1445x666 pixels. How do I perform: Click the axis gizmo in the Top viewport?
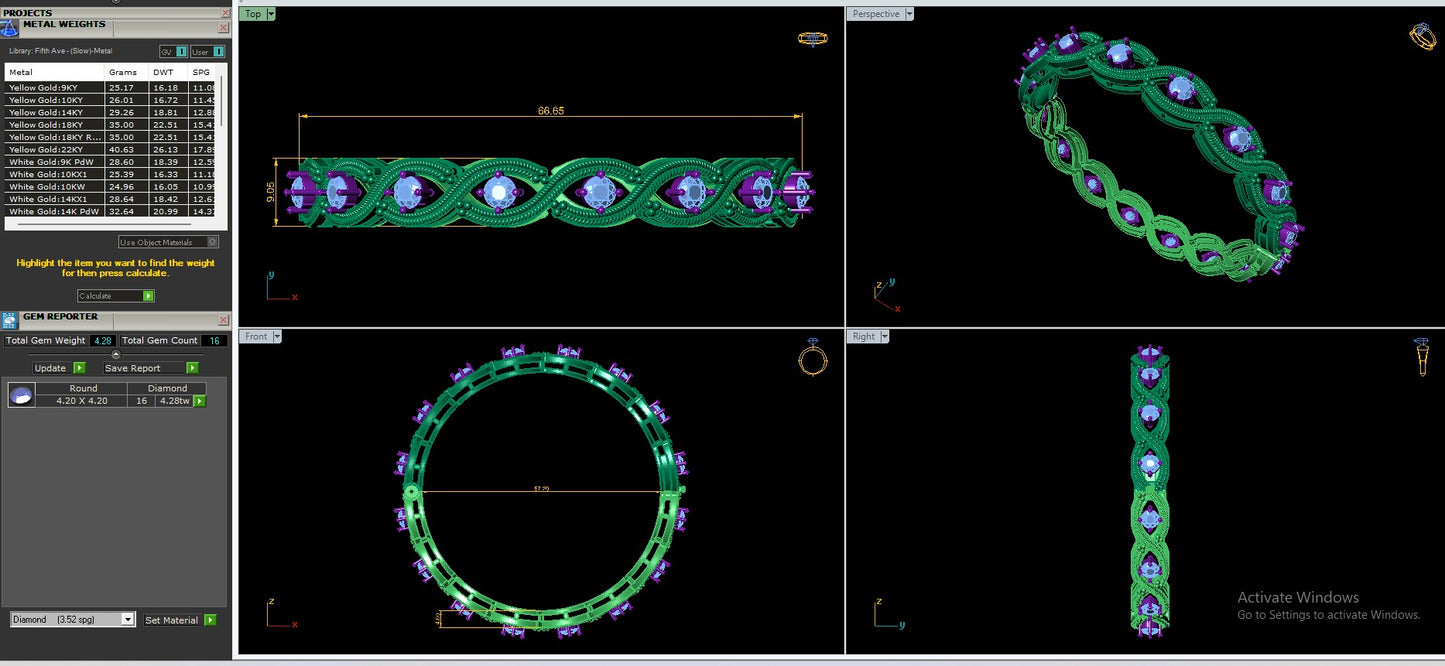[280, 286]
